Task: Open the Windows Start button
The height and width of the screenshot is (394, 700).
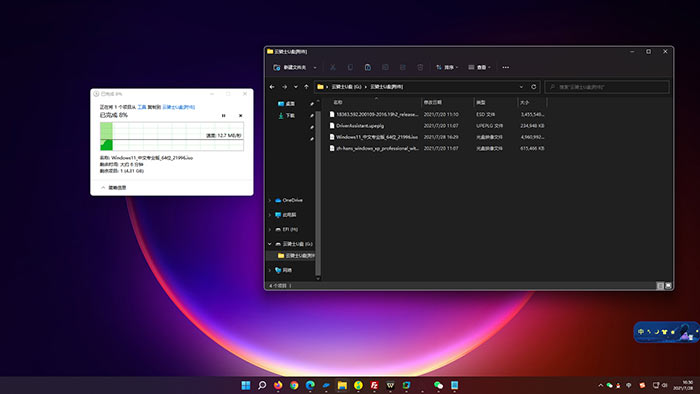Action: pyautogui.click(x=246, y=385)
